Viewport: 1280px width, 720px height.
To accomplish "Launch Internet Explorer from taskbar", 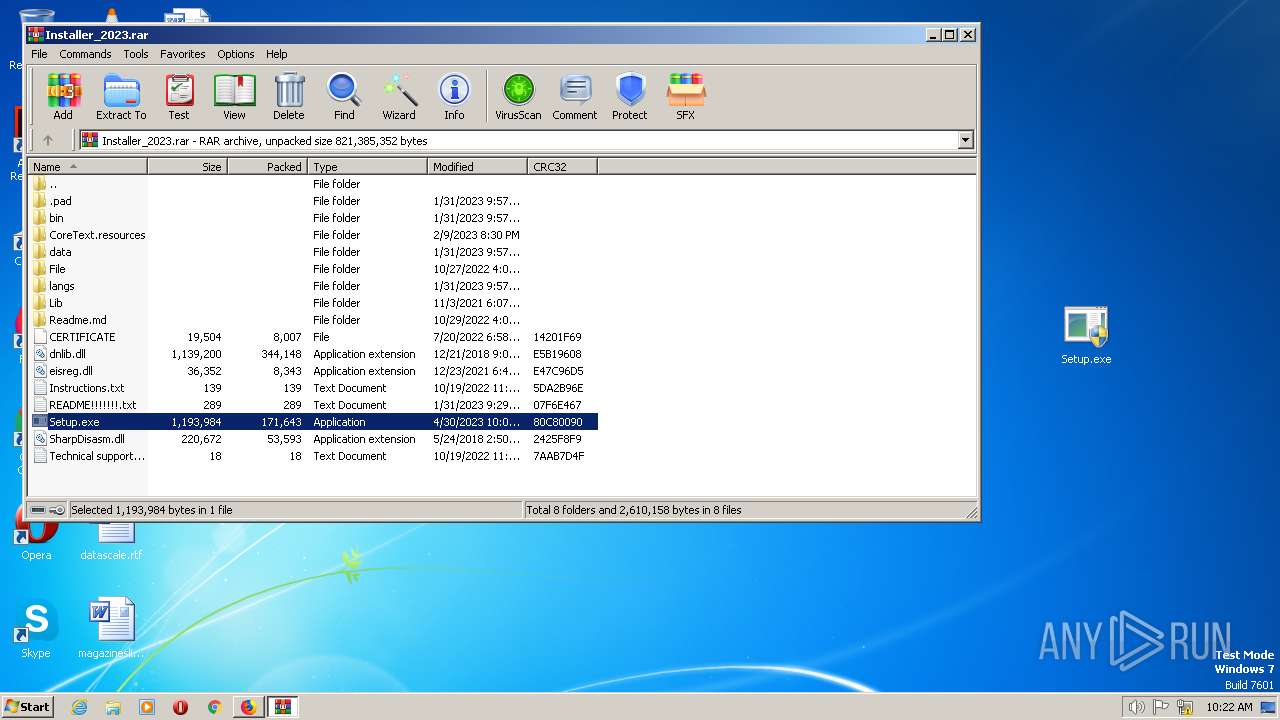I will (80, 707).
